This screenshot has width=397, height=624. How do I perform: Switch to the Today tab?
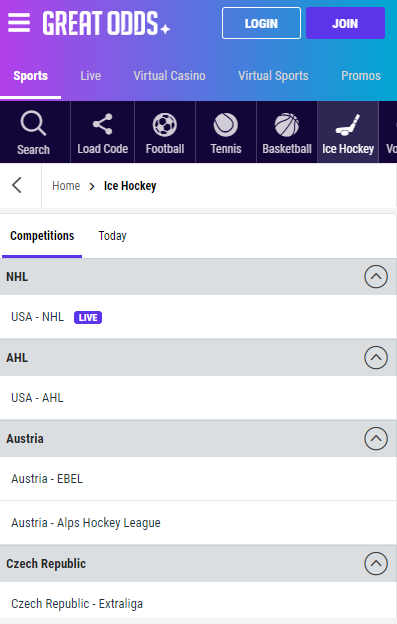(113, 236)
